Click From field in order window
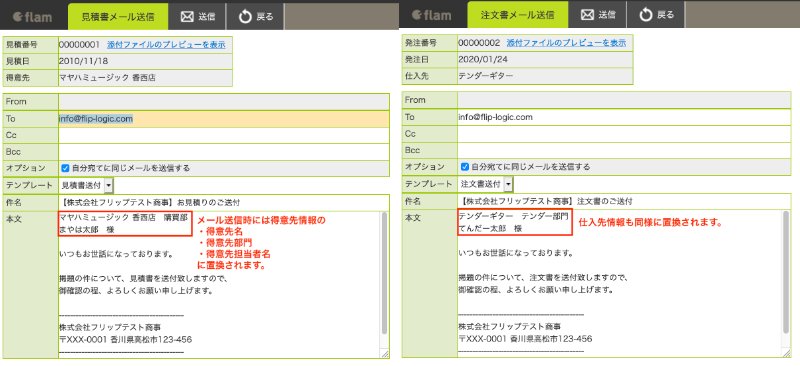 point(623,100)
